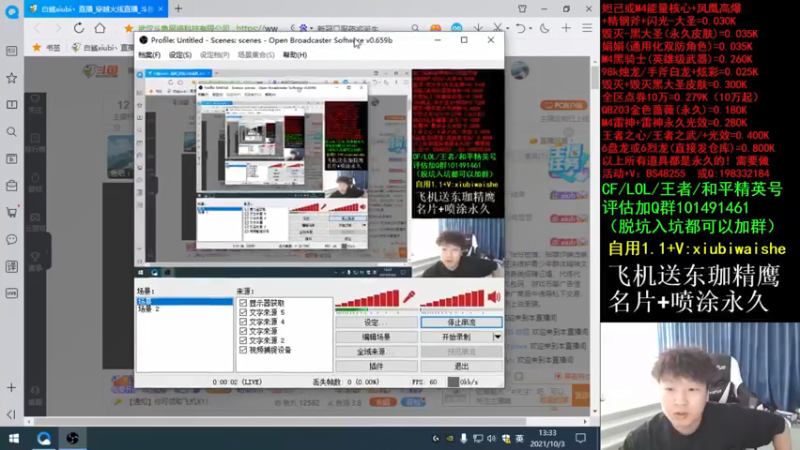Click the scissors screenshot tool icon

(497, 28)
